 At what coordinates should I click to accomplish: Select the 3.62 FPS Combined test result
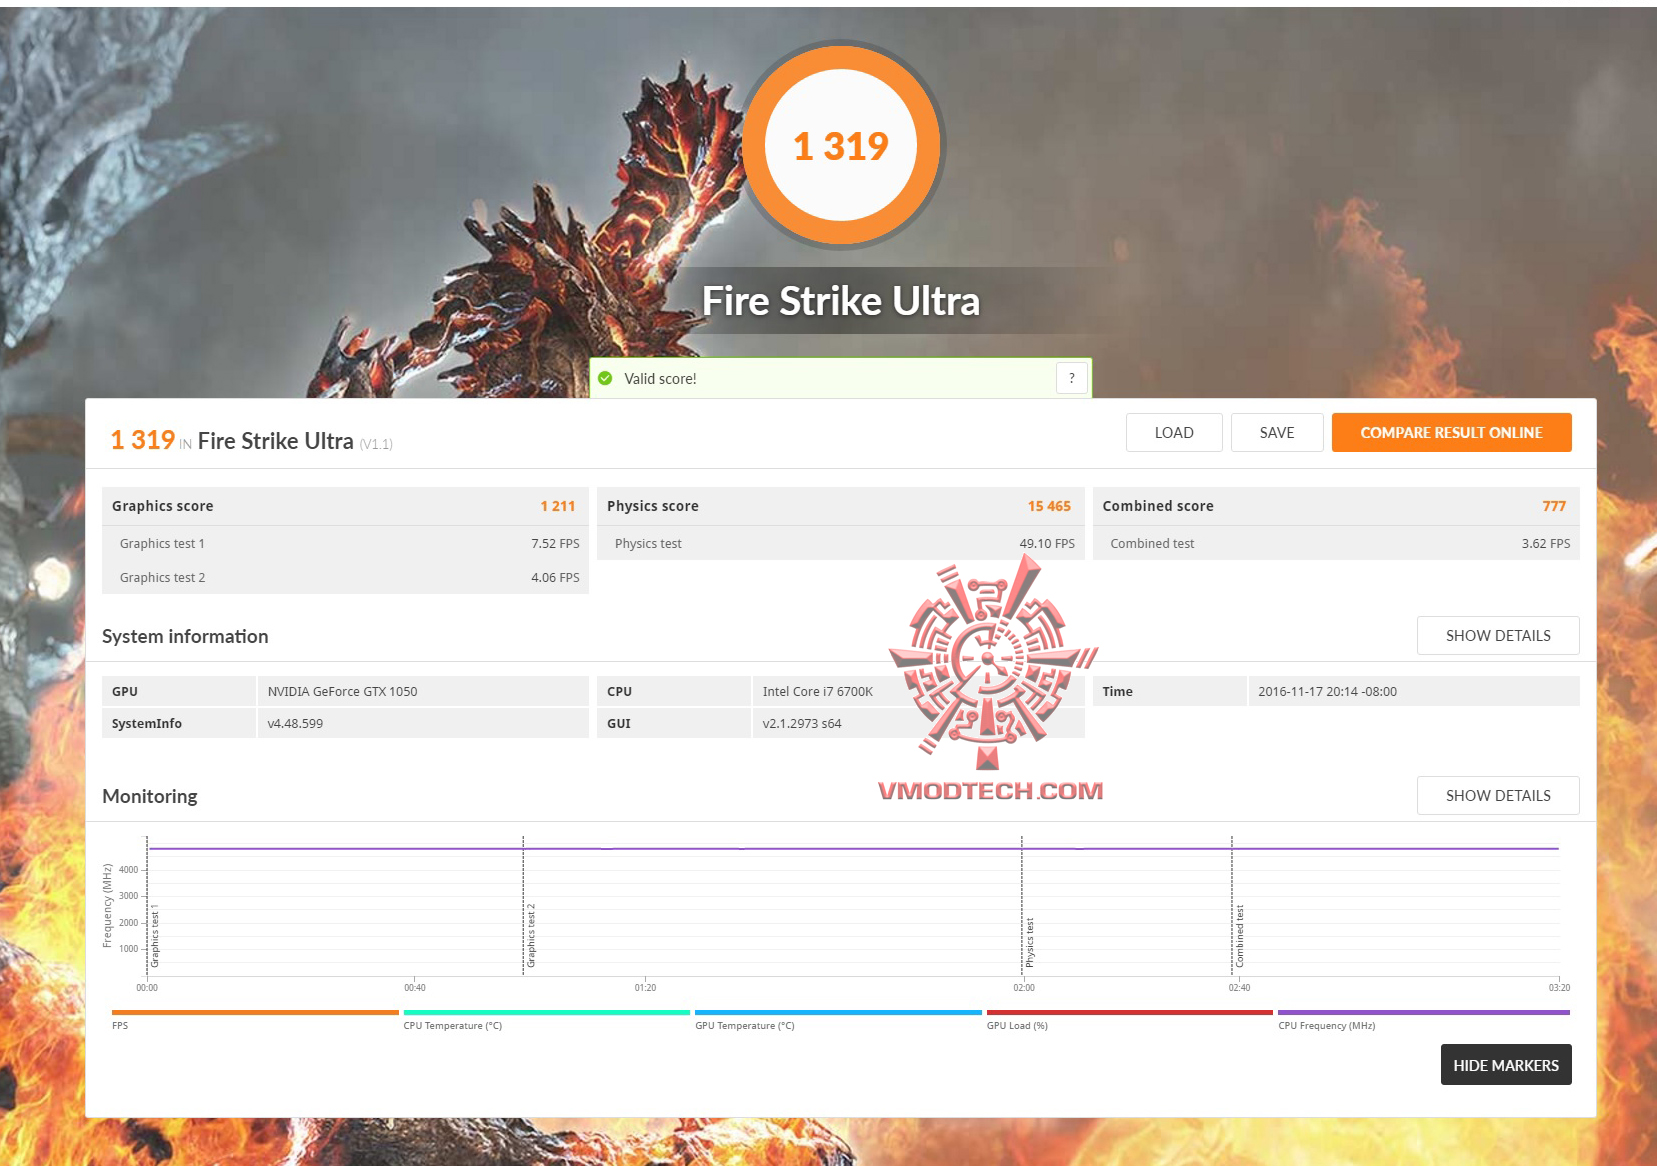point(1546,544)
